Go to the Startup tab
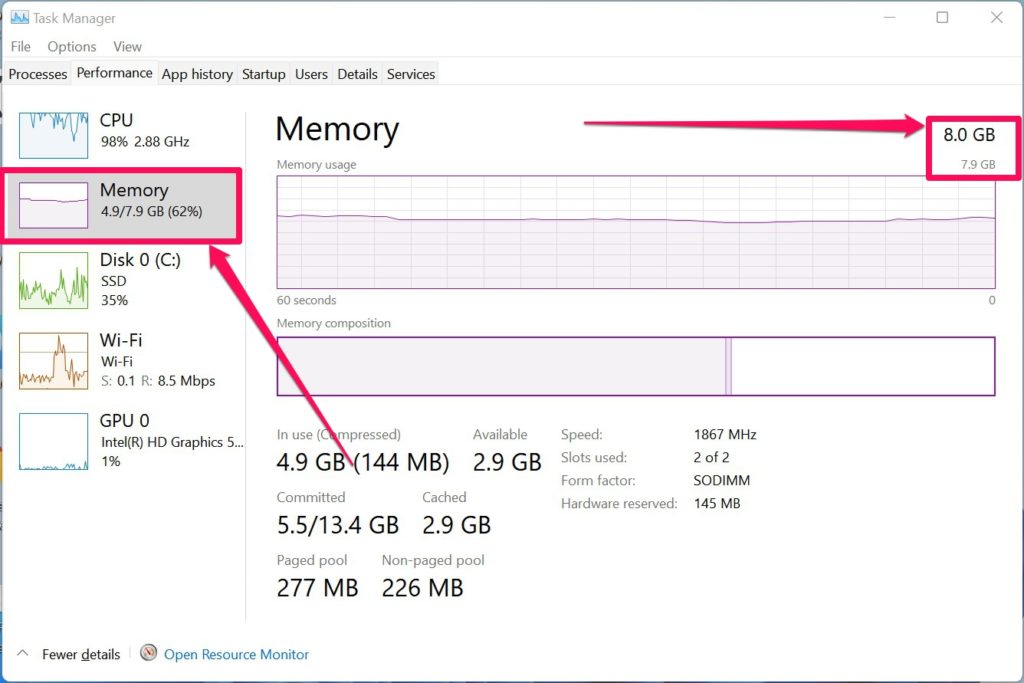Image resolution: width=1024 pixels, height=683 pixels. coord(264,74)
